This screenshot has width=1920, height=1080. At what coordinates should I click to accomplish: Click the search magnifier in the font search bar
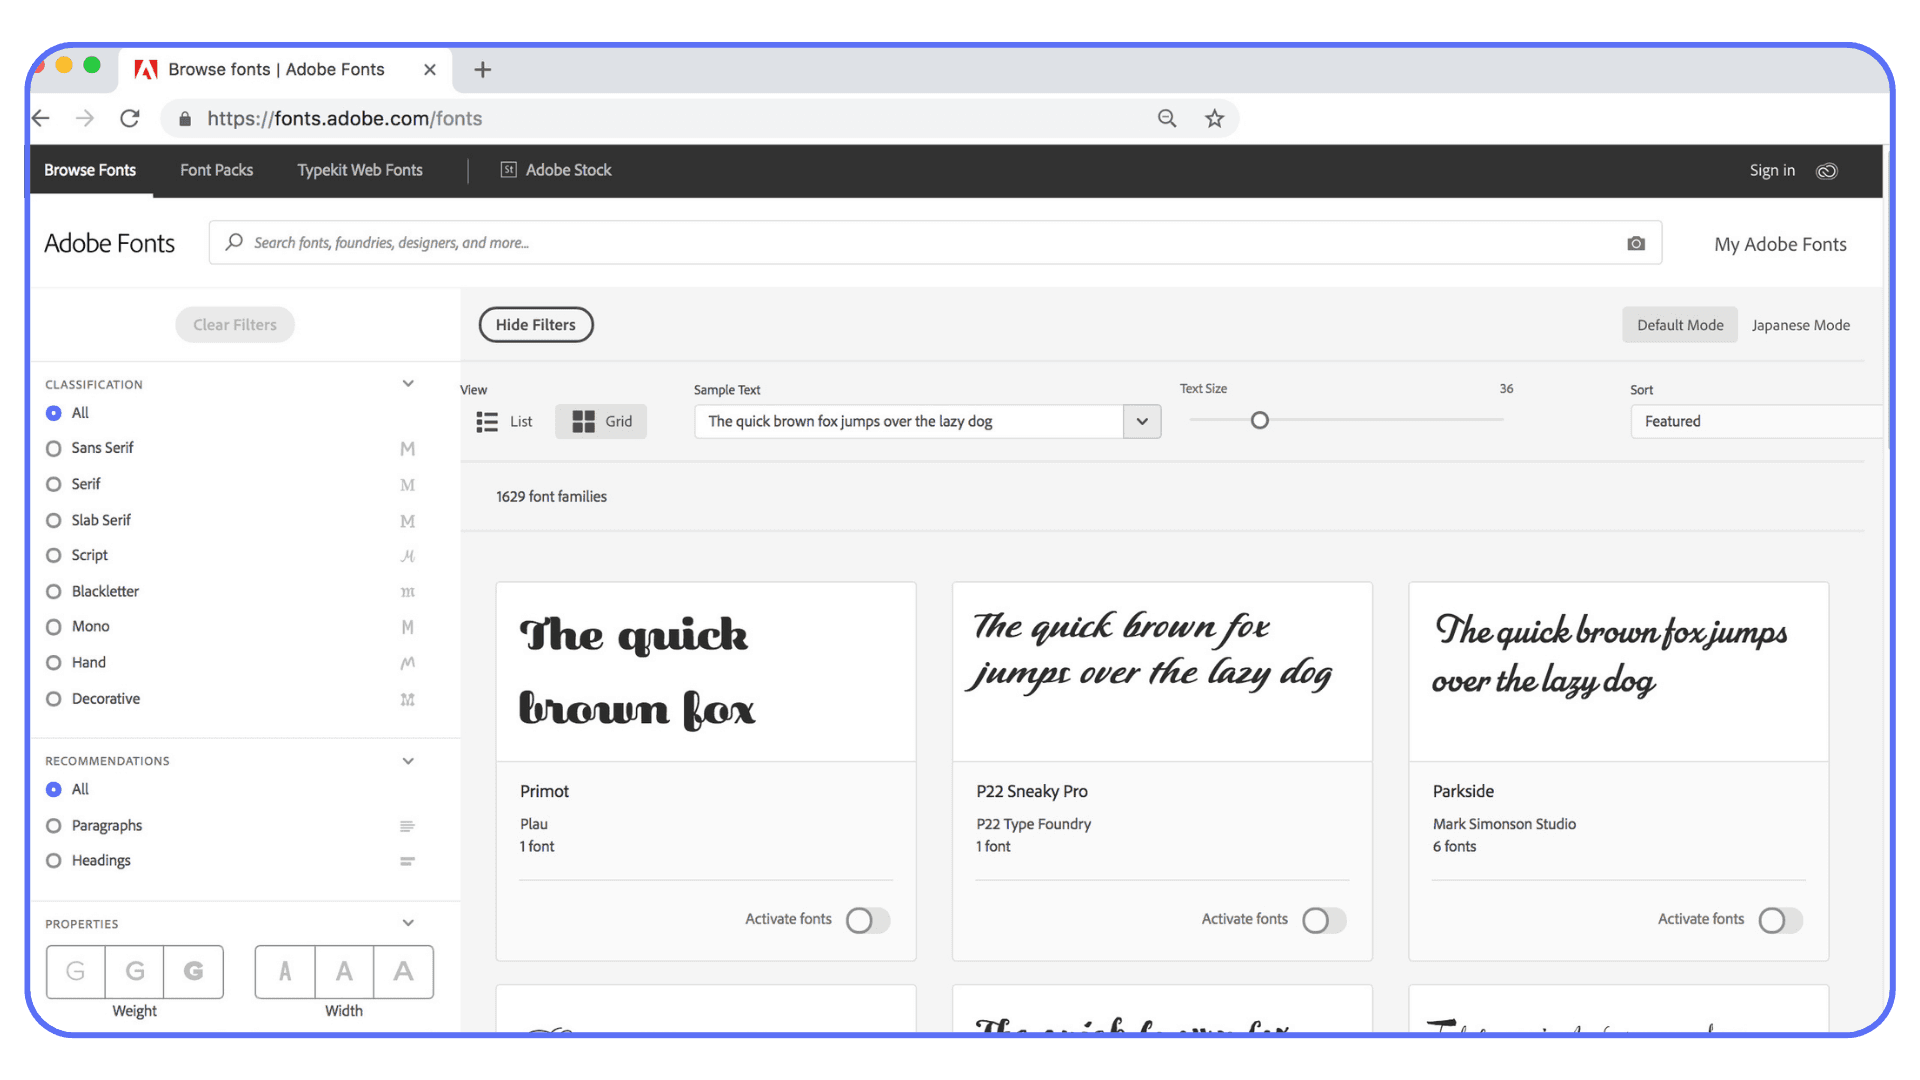click(233, 243)
